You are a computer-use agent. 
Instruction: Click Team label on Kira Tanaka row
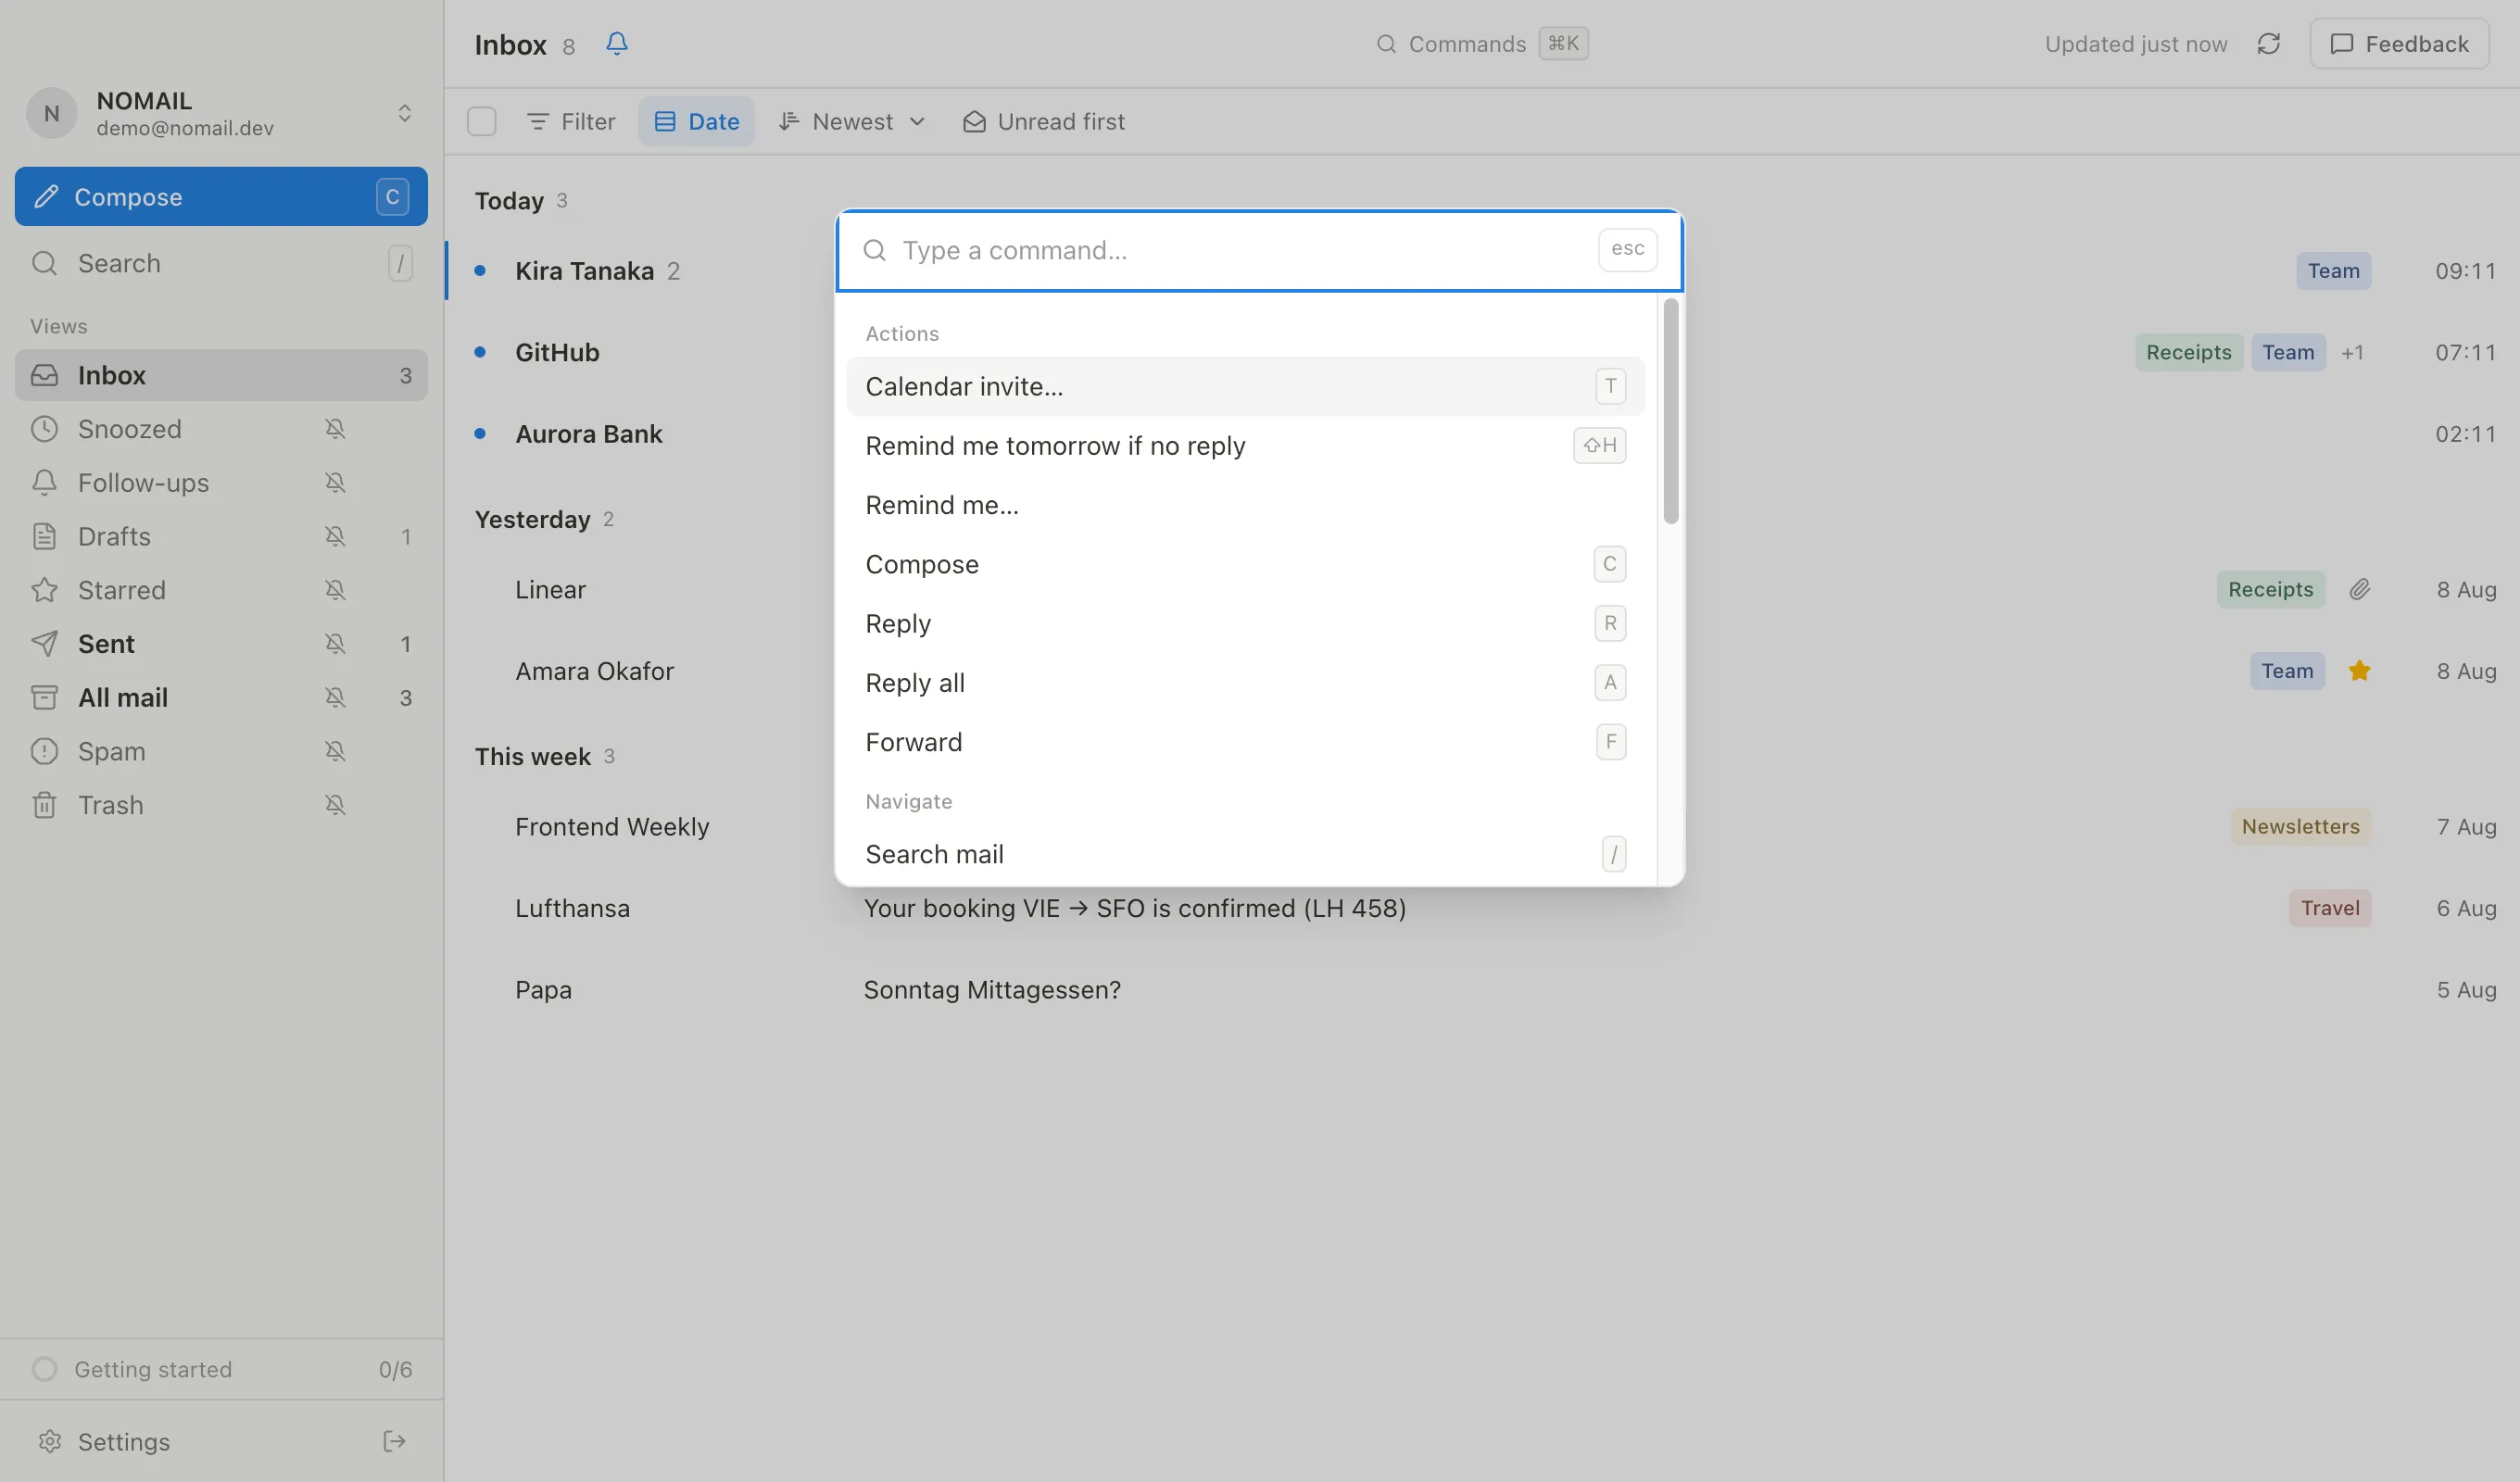(2333, 271)
